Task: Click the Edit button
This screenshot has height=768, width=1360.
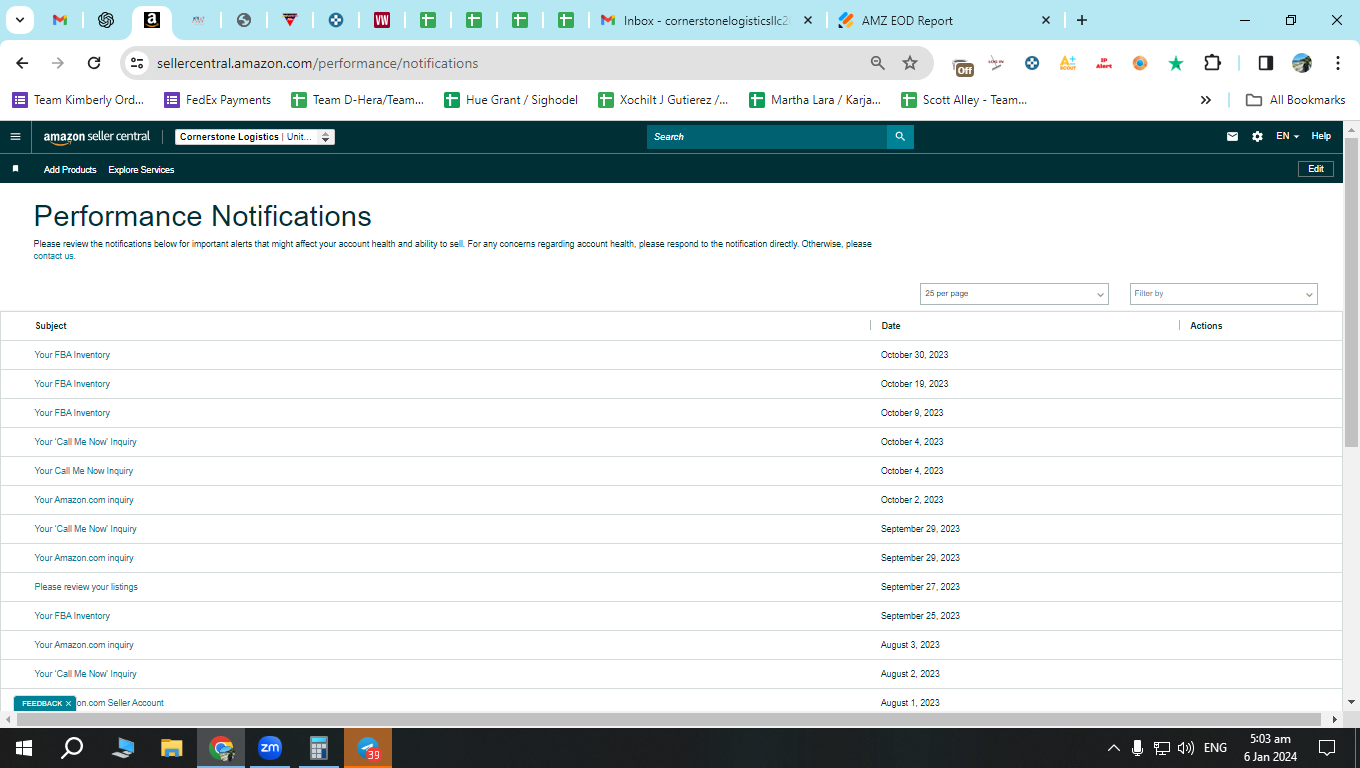Action: pos(1316,169)
